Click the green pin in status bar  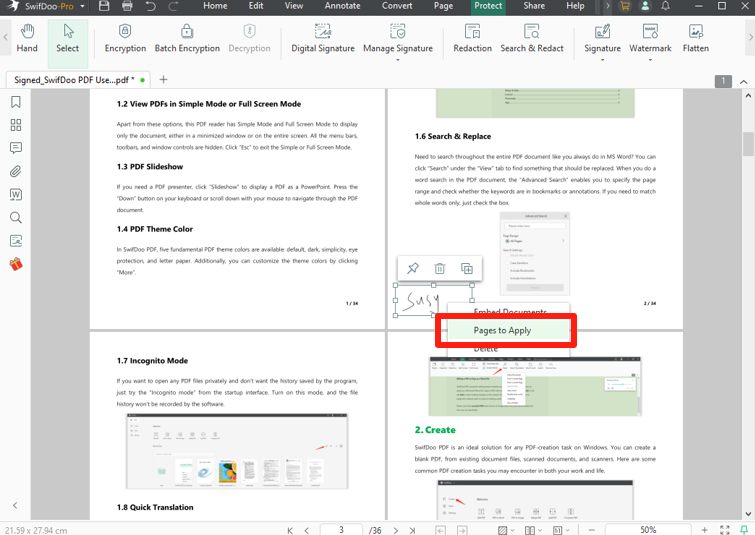744,530
